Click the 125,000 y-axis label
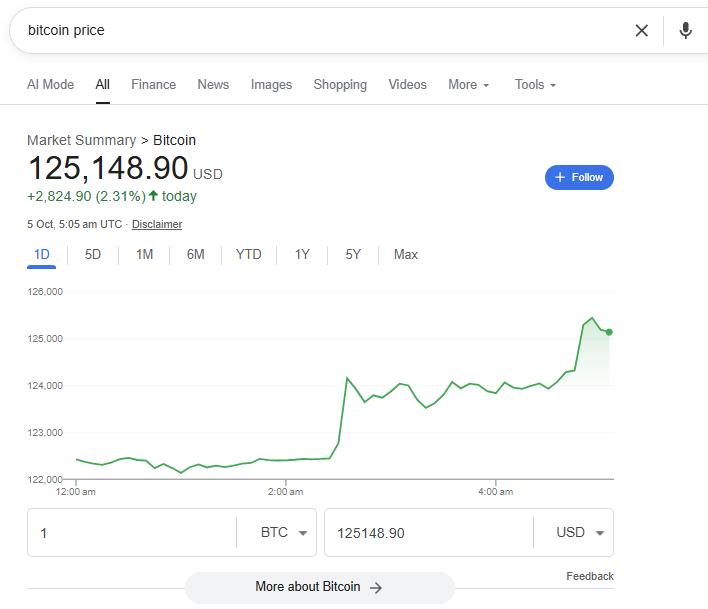708x609 pixels. click(45, 339)
